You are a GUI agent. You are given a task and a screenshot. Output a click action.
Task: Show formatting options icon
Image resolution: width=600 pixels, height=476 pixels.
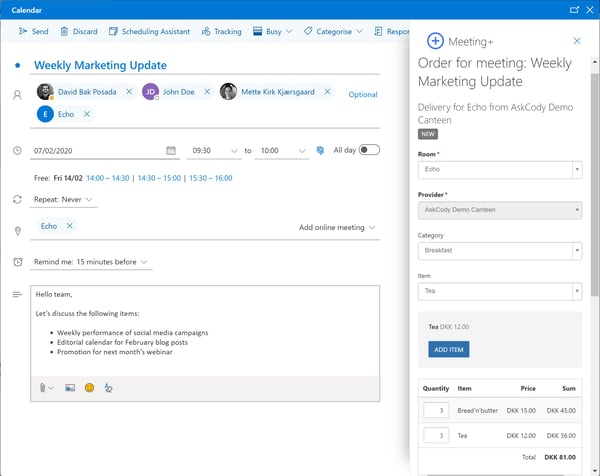point(108,388)
